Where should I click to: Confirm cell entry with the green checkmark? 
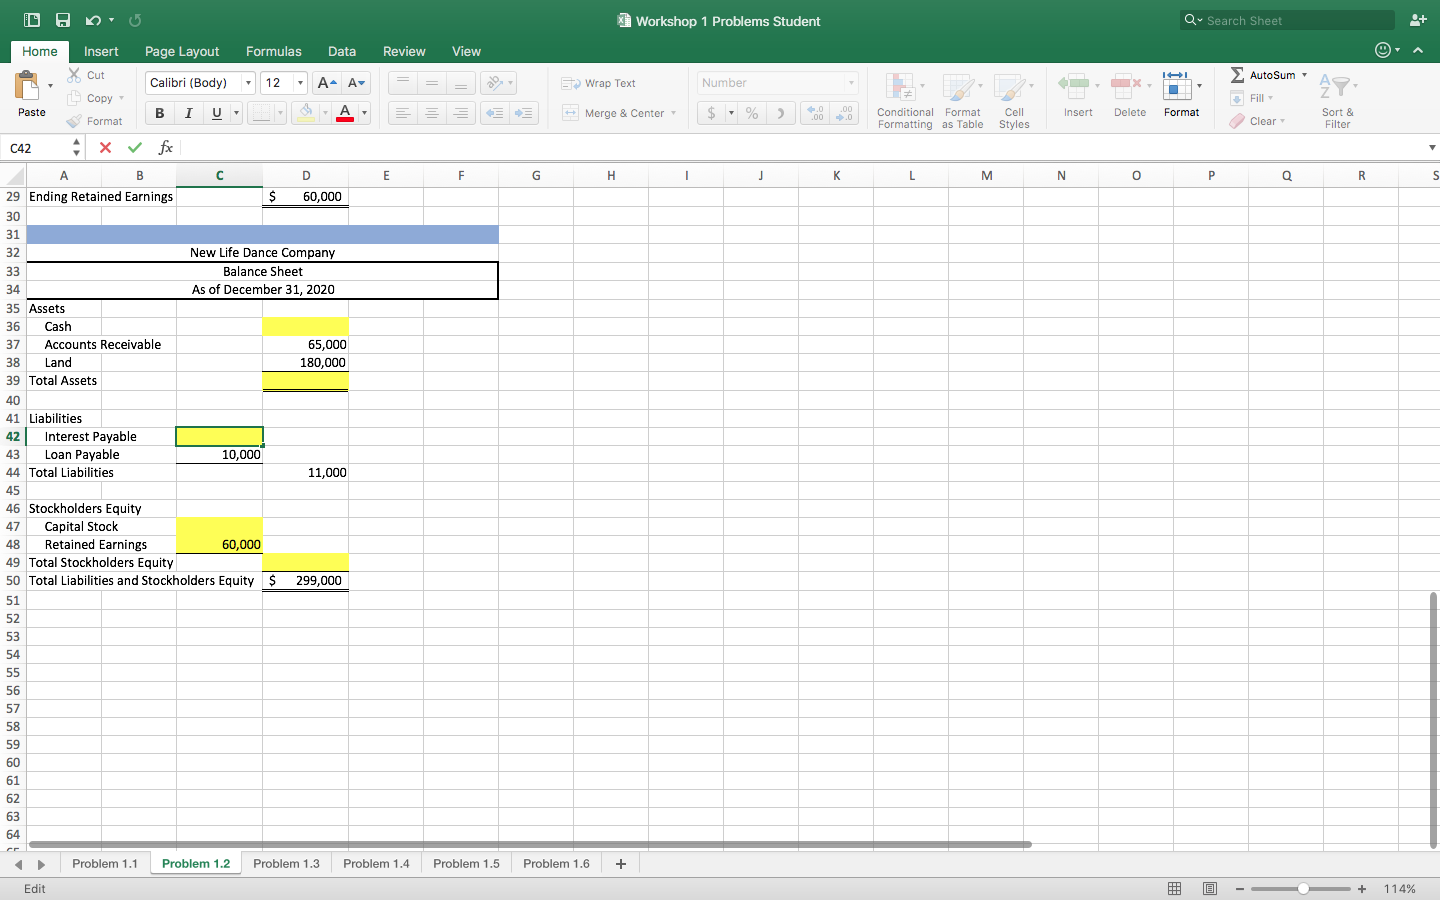click(134, 147)
